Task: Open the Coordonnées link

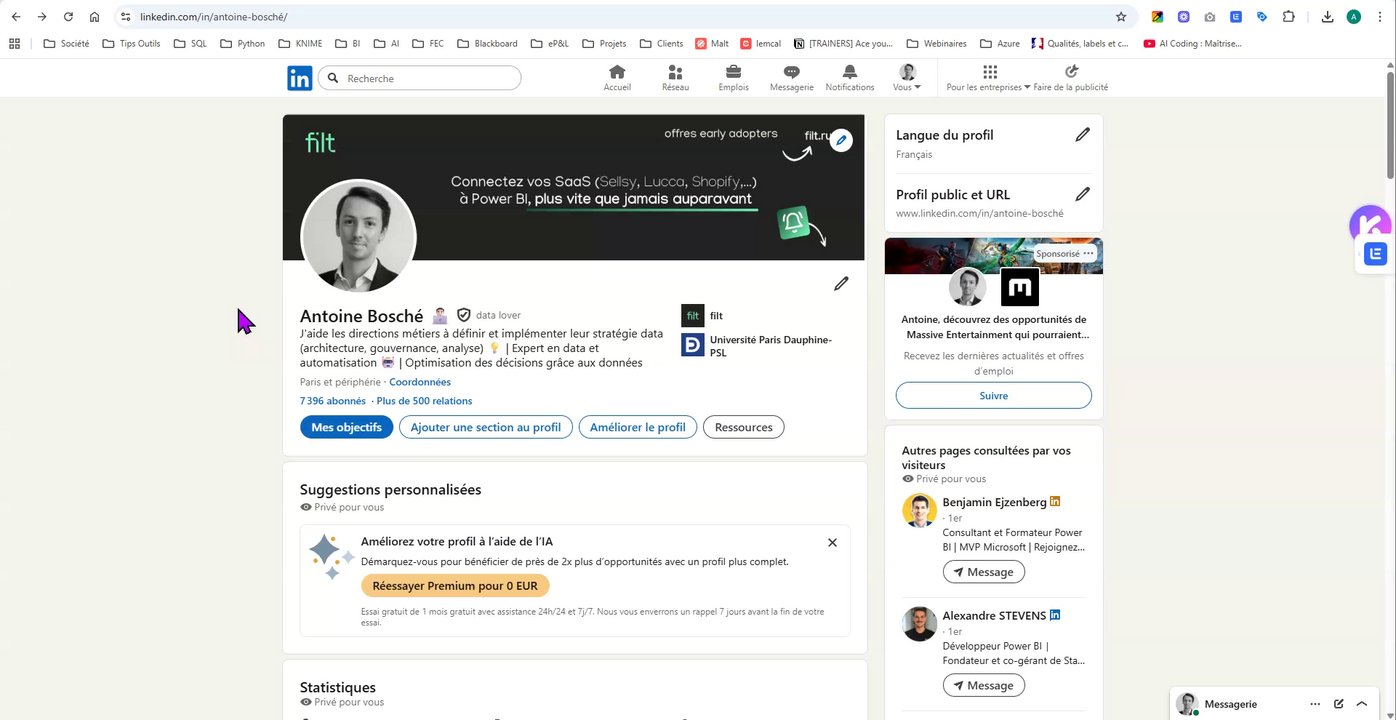Action: pyautogui.click(x=420, y=382)
